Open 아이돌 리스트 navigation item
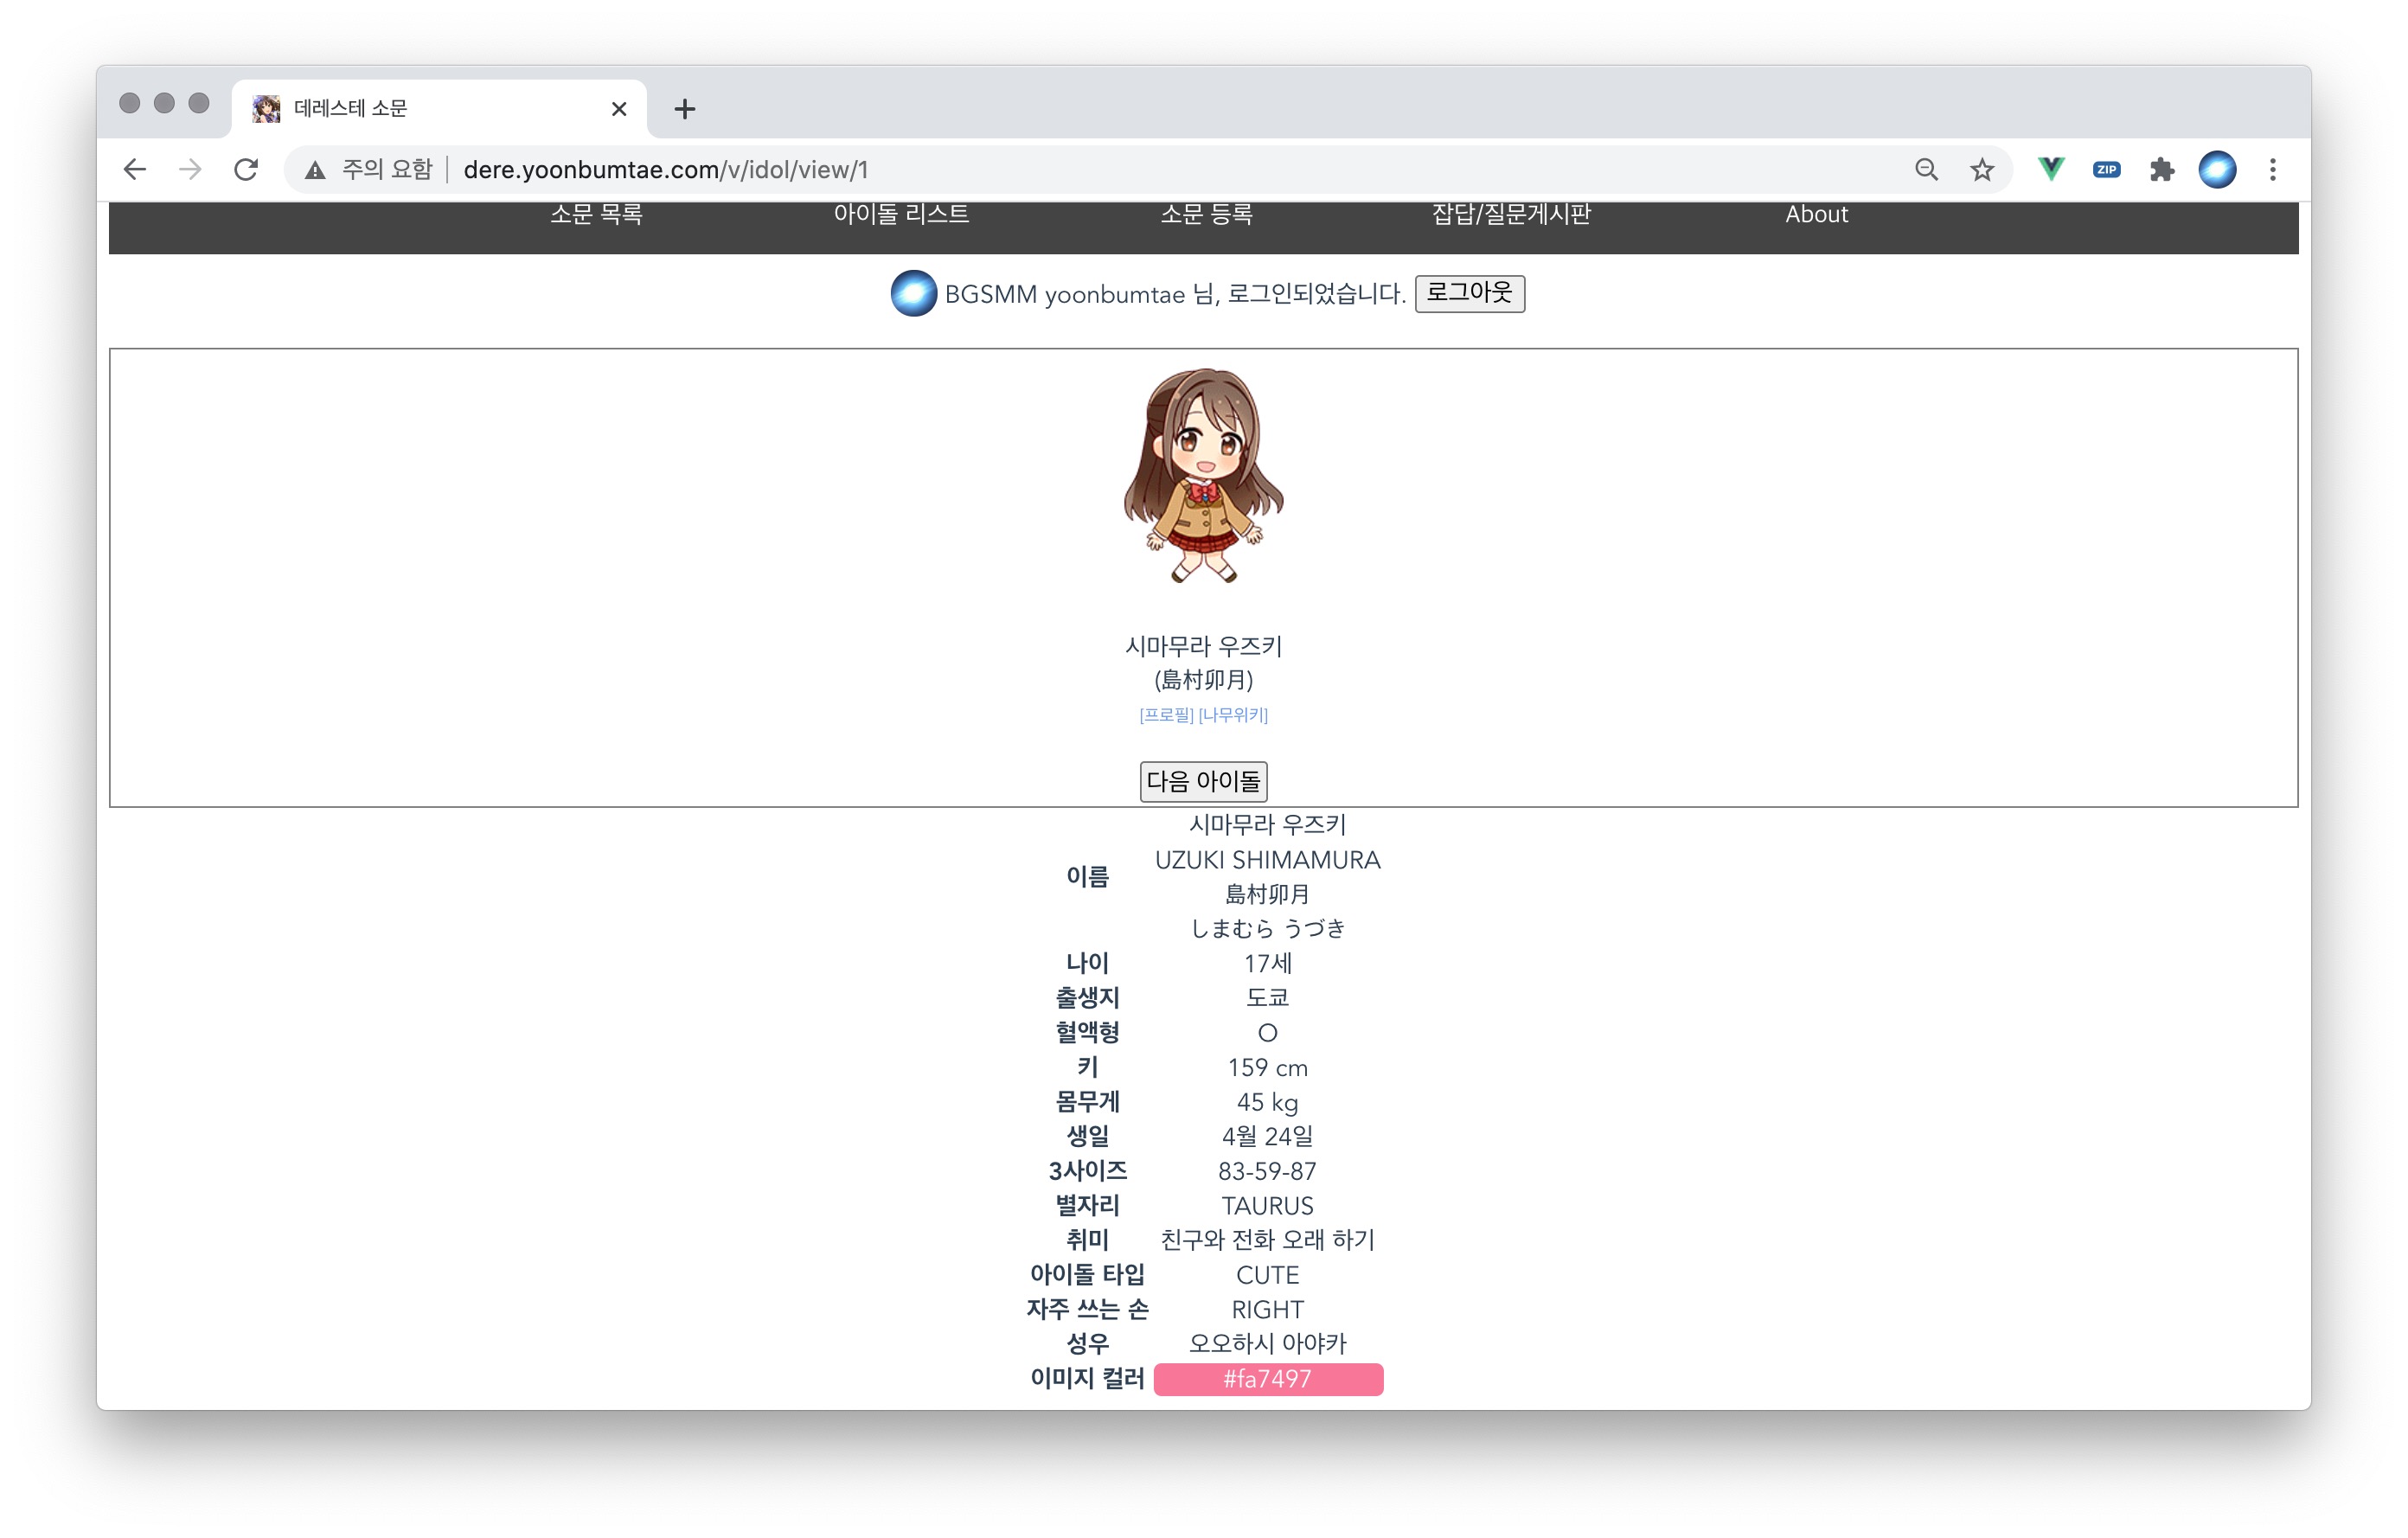Viewport: 2408px width, 1538px height. coord(901,214)
